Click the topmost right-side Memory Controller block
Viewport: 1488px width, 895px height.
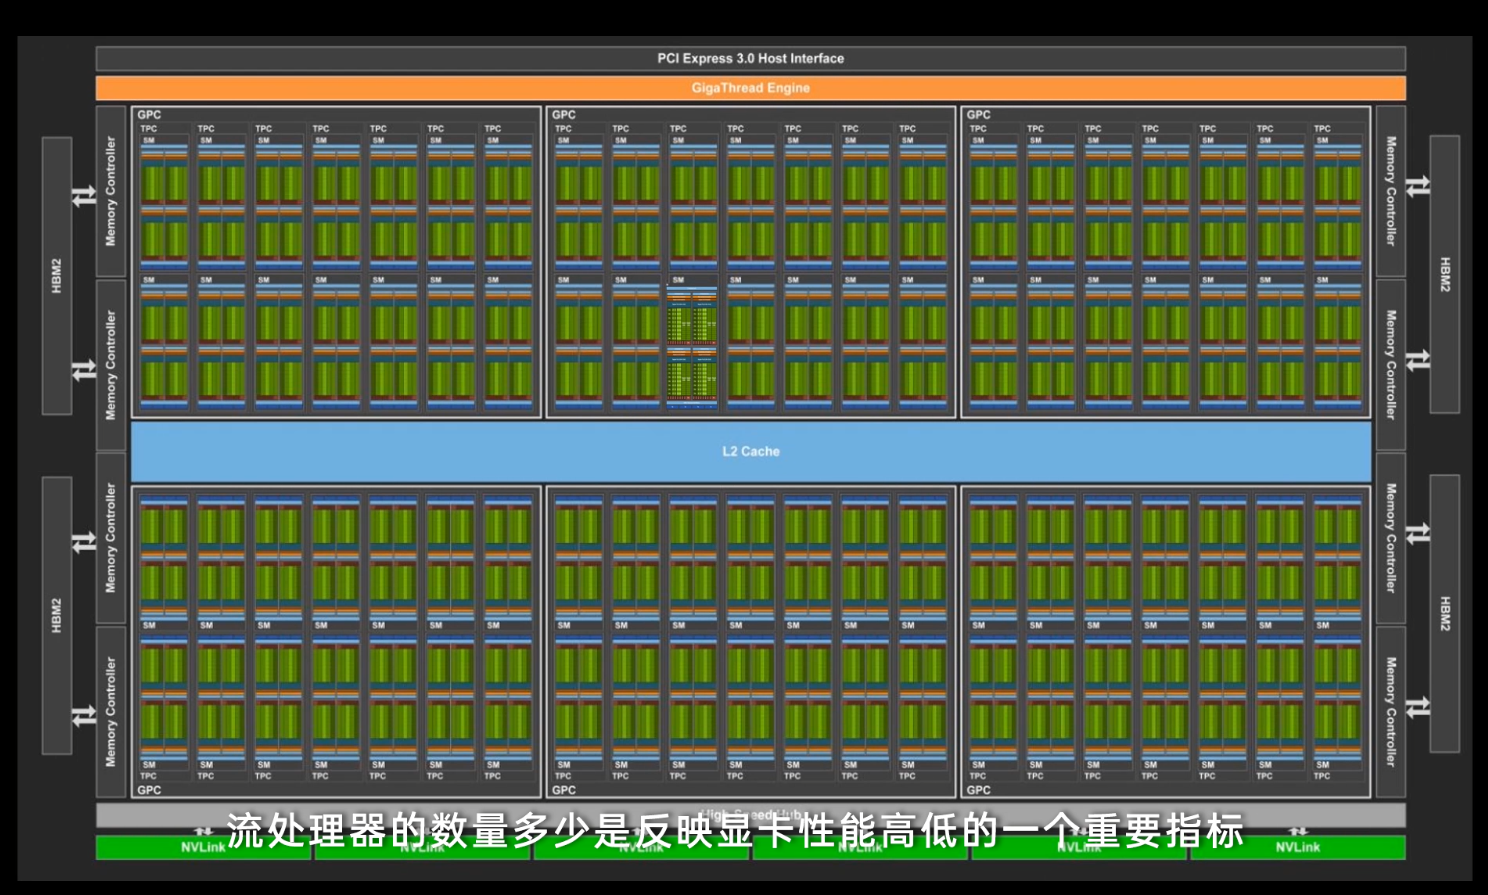point(1390,191)
